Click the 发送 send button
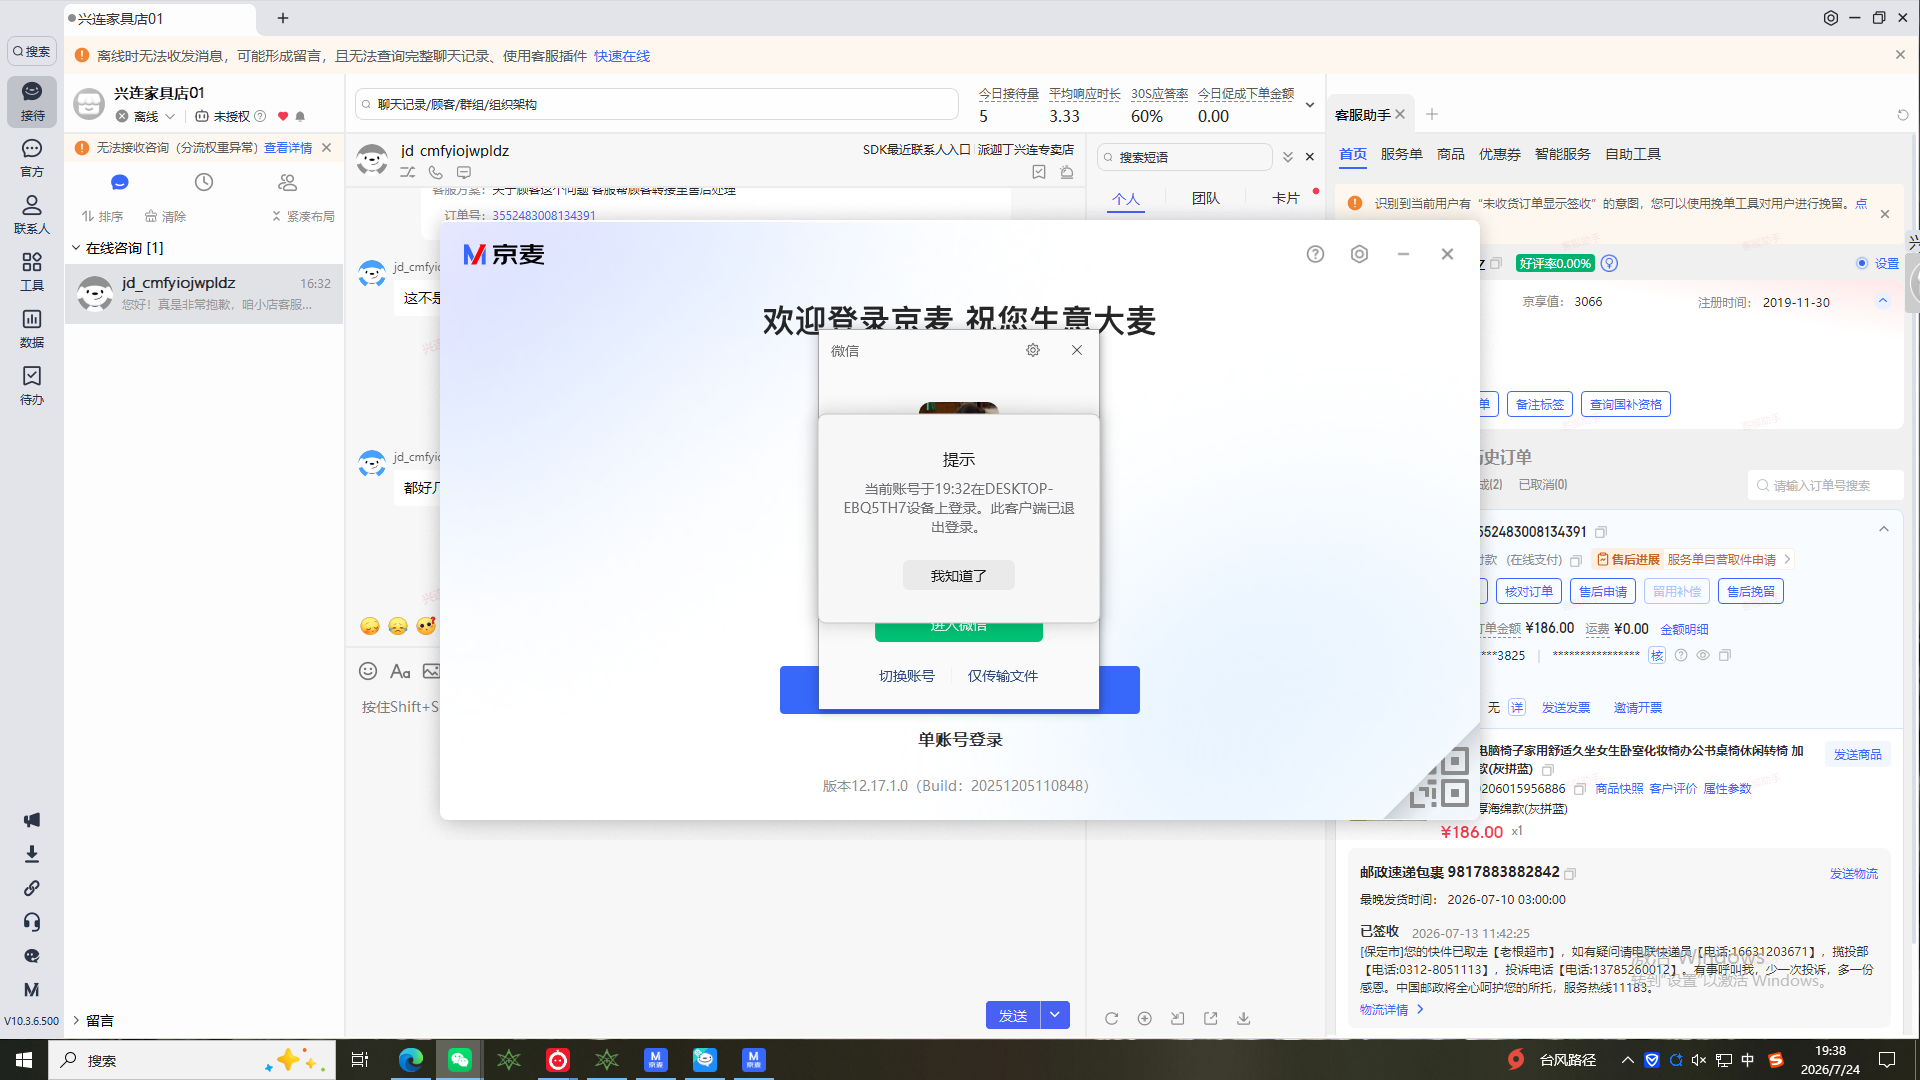 click(1013, 1015)
